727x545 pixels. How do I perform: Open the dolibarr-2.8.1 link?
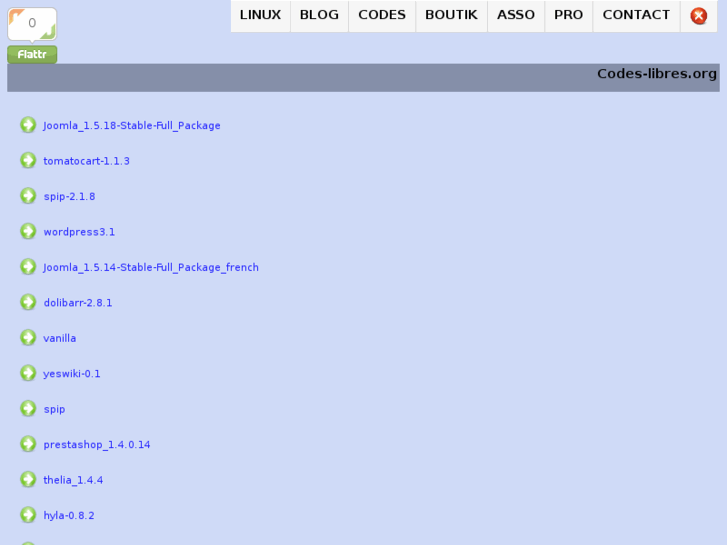pyautogui.click(x=78, y=303)
